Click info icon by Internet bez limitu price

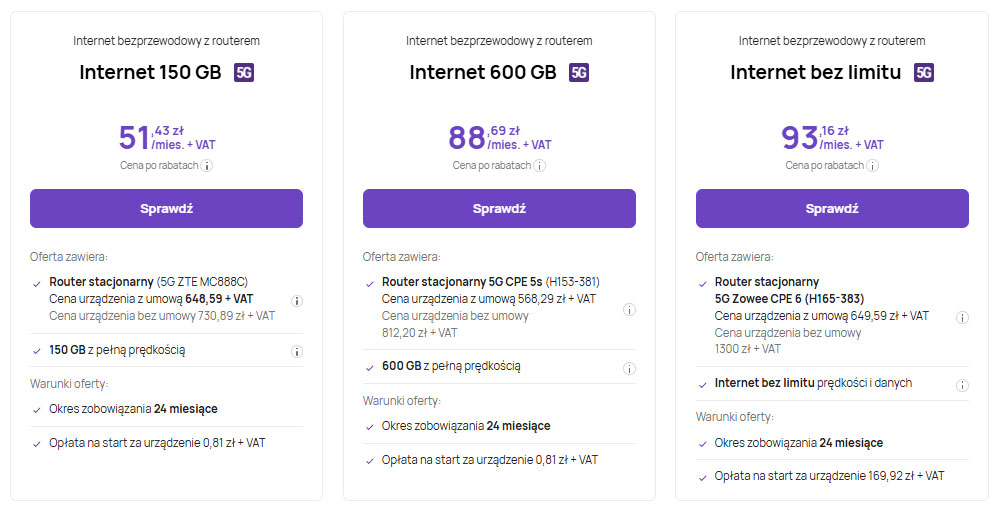click(x=873, y=166)
